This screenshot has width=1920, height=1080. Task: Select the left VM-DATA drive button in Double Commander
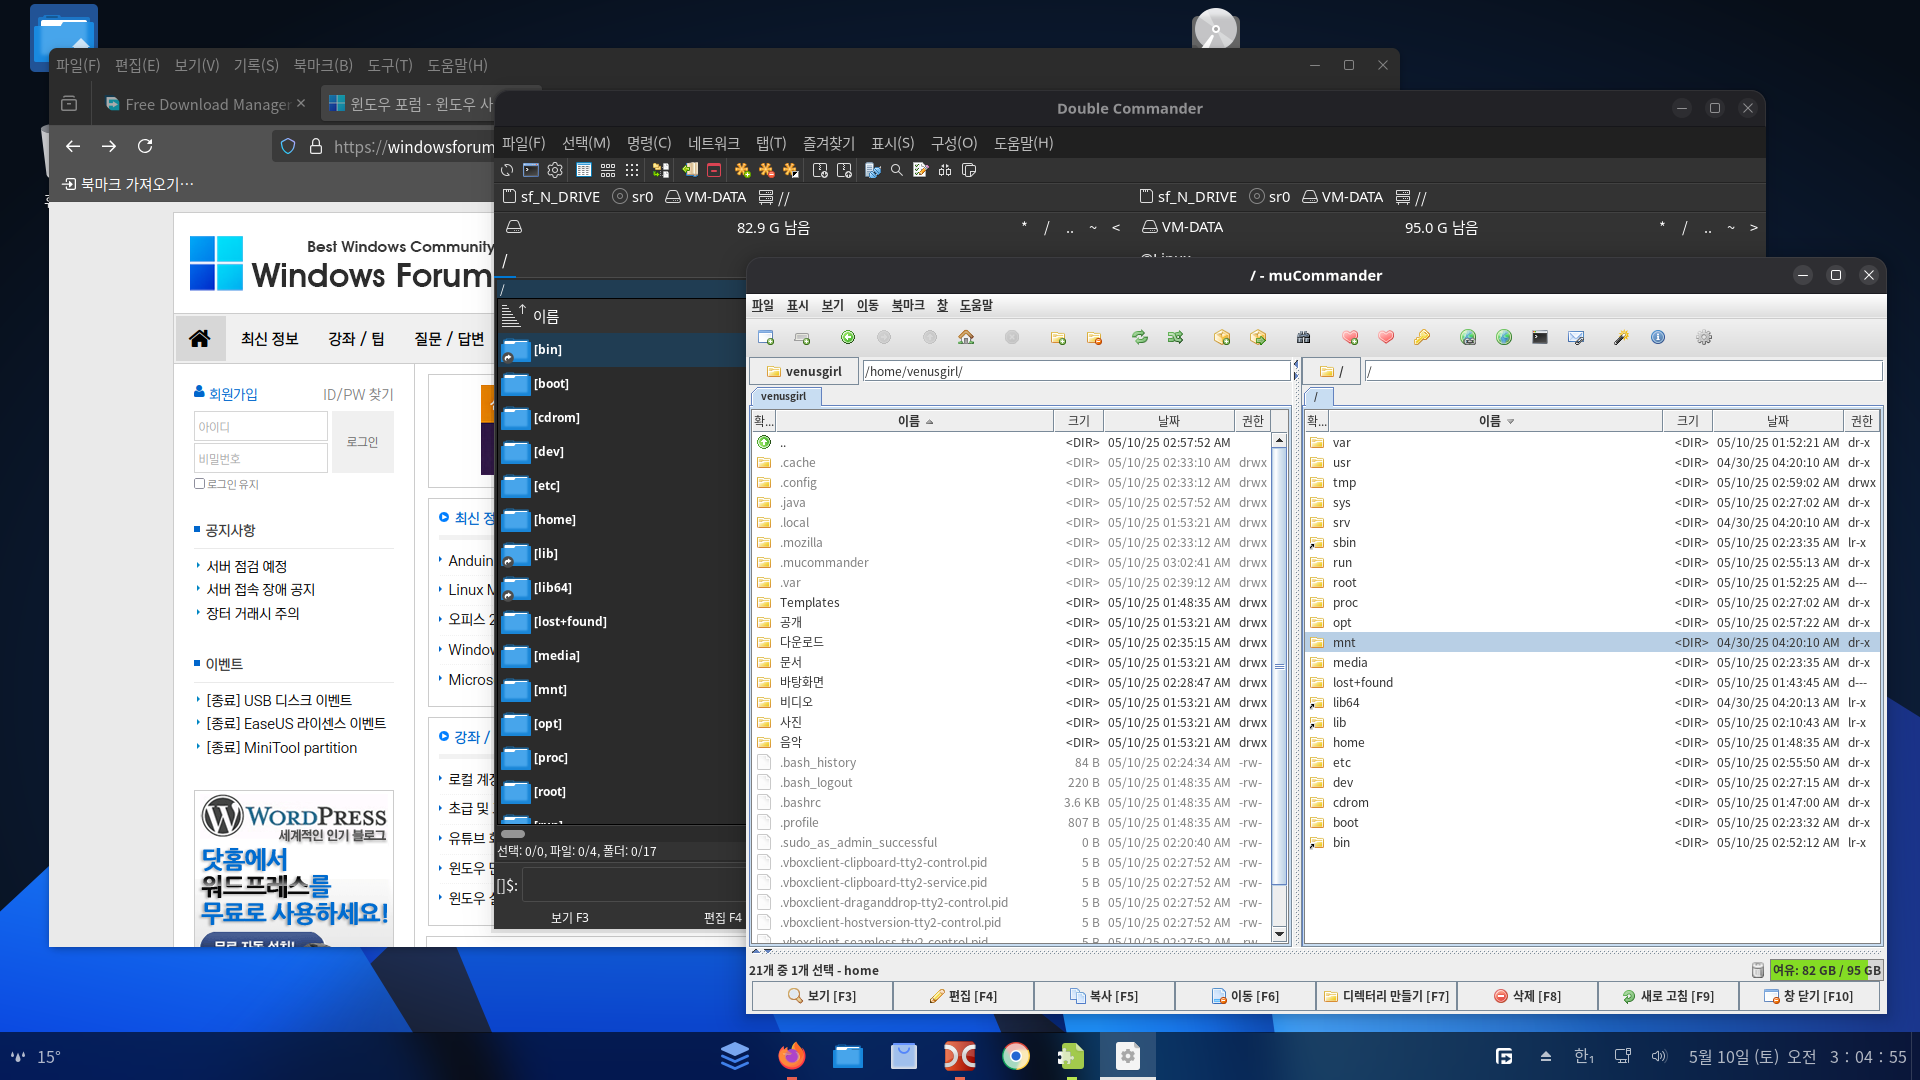click(706, 197)
